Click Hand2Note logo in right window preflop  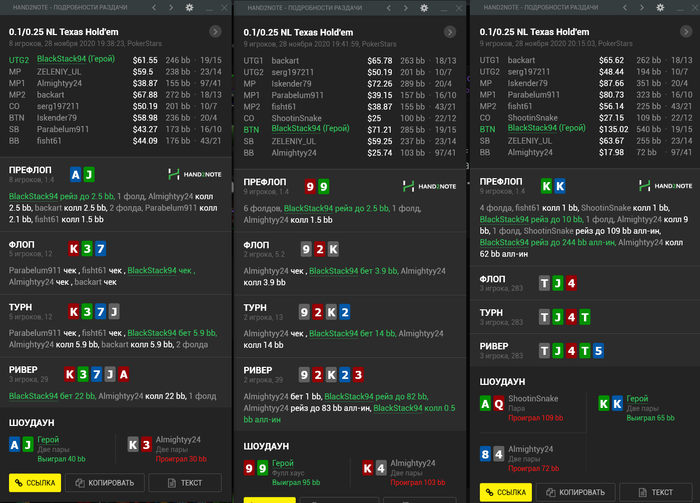coord(666,186)
